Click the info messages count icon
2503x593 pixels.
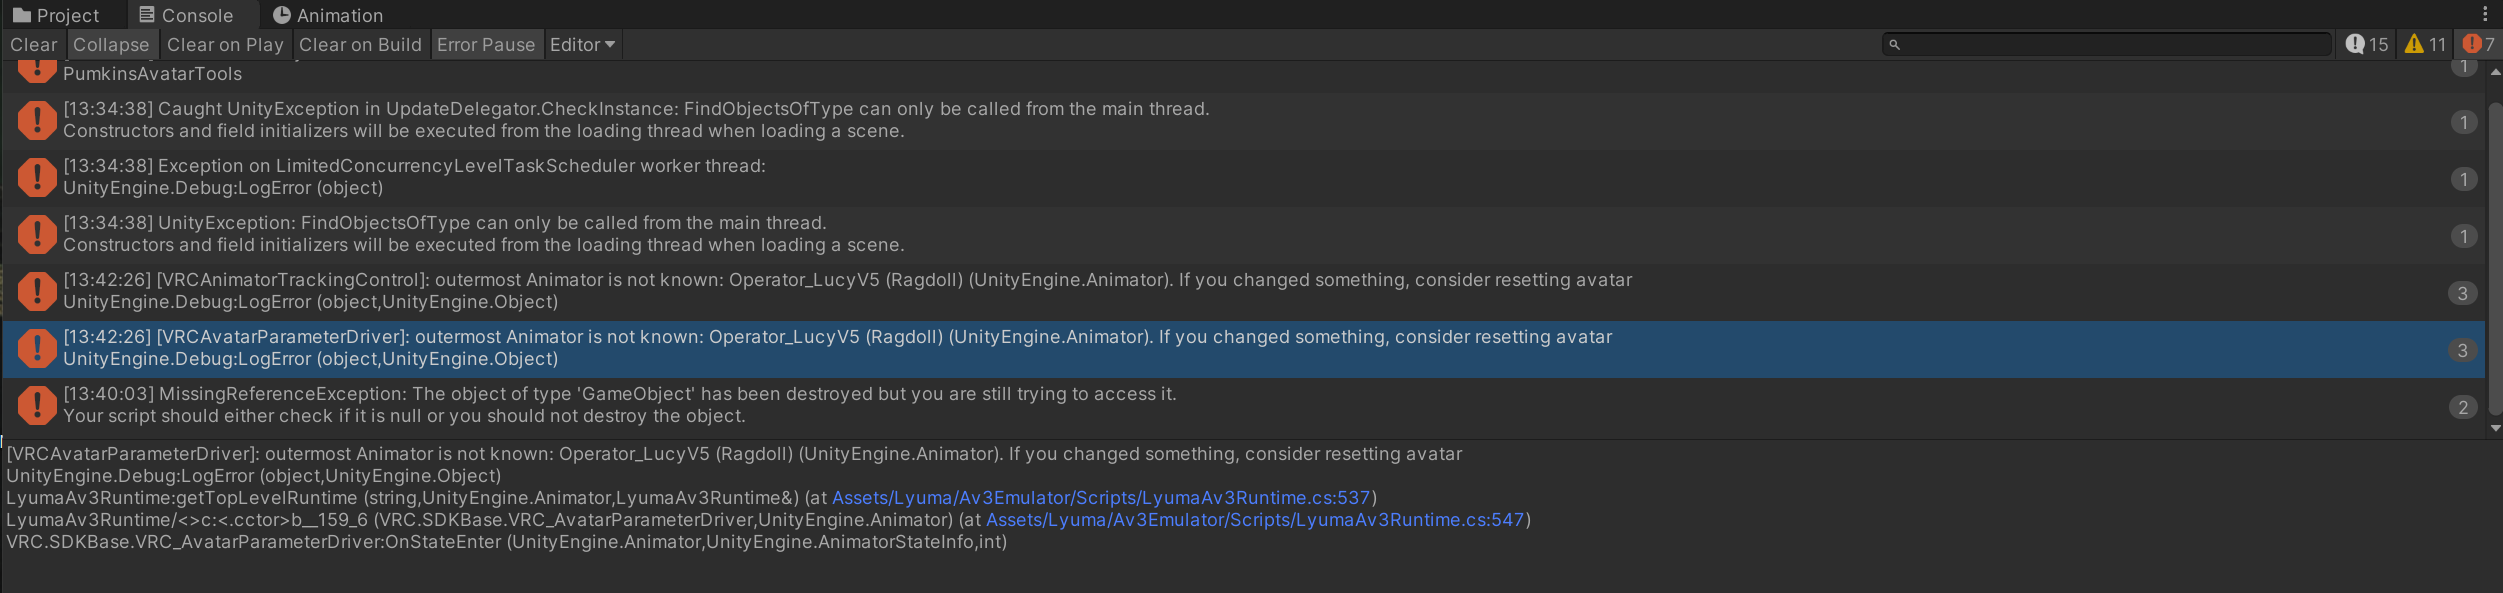[x=2357, y=44]
